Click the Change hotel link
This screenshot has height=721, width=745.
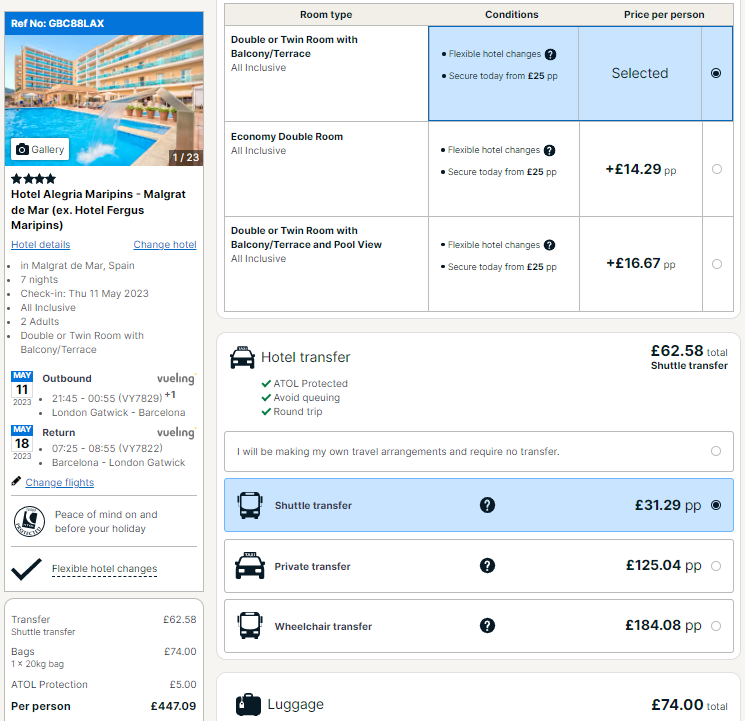165,244
